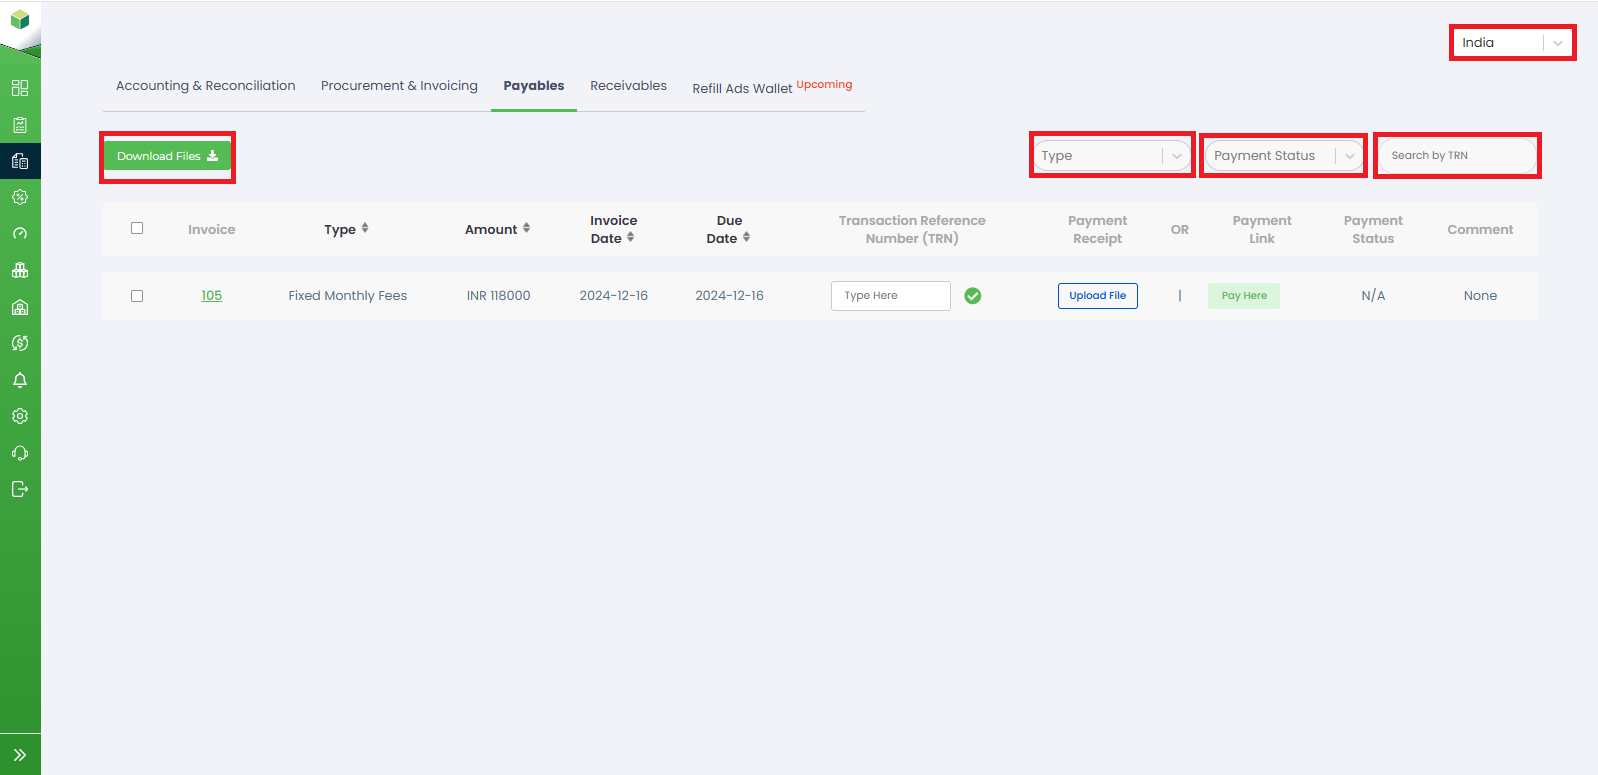Expand the Payment Status filter dropdown
Viewport: 1598px width, 775px height.
[1283, 156]
